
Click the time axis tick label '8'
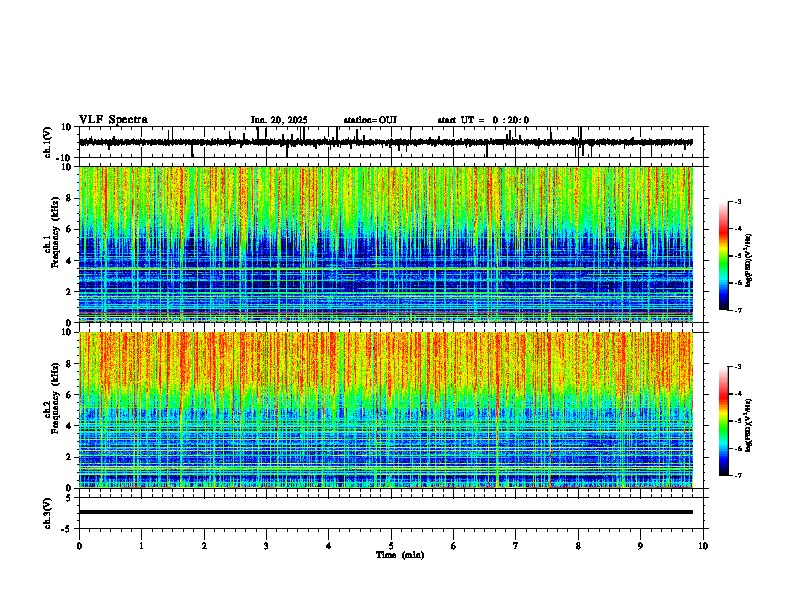point(578,546)
